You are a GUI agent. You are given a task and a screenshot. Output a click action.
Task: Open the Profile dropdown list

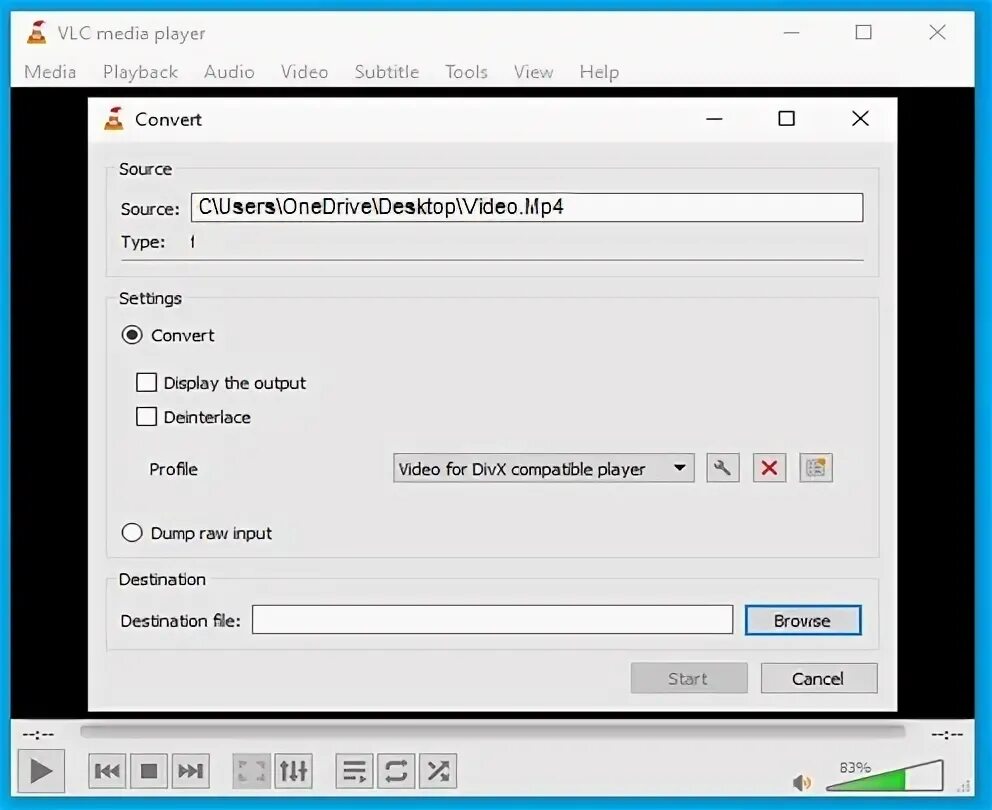point(543,468)
